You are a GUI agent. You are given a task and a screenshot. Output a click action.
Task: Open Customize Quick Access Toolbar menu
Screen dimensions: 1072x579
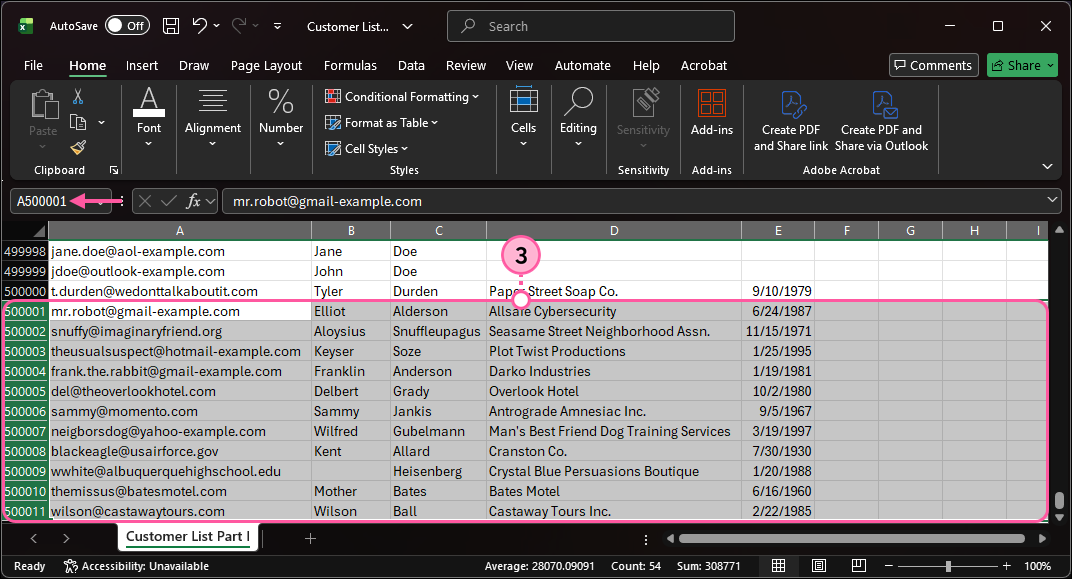[277, 26]
